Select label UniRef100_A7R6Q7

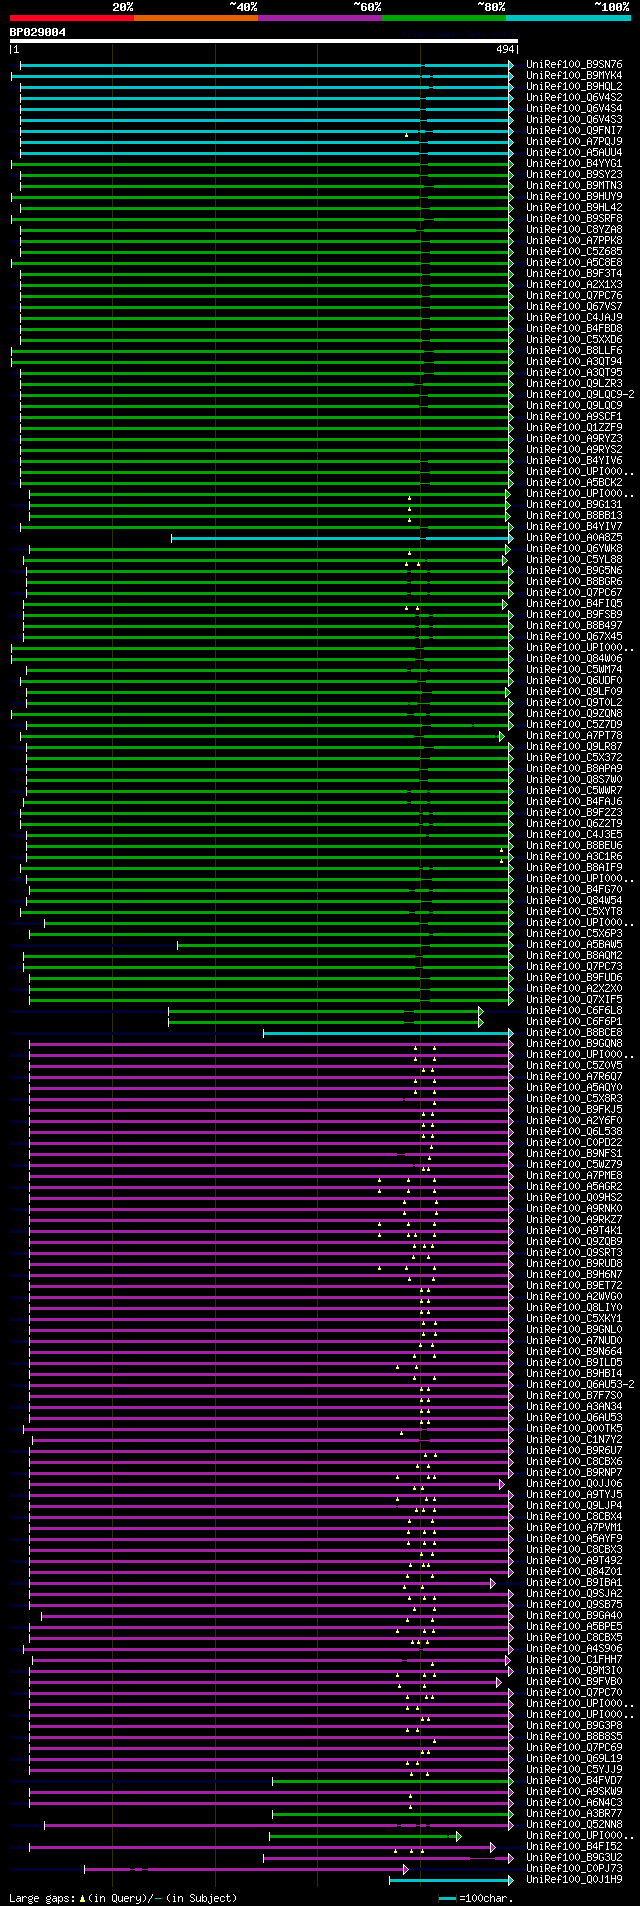(x=574, y=1077)
